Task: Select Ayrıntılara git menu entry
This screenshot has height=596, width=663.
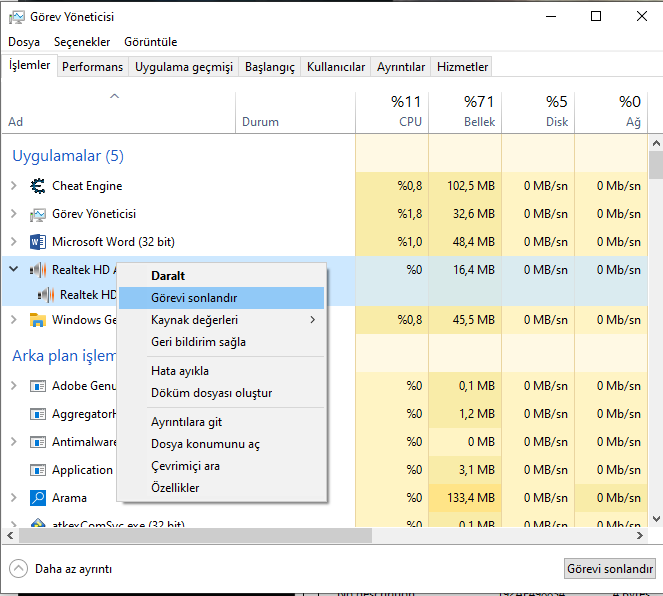Action: [222, 422]
